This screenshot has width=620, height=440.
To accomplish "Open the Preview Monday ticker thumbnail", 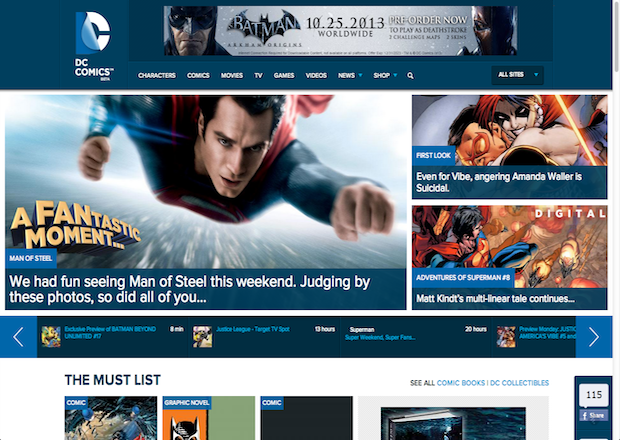I will (x=506, y=337).
